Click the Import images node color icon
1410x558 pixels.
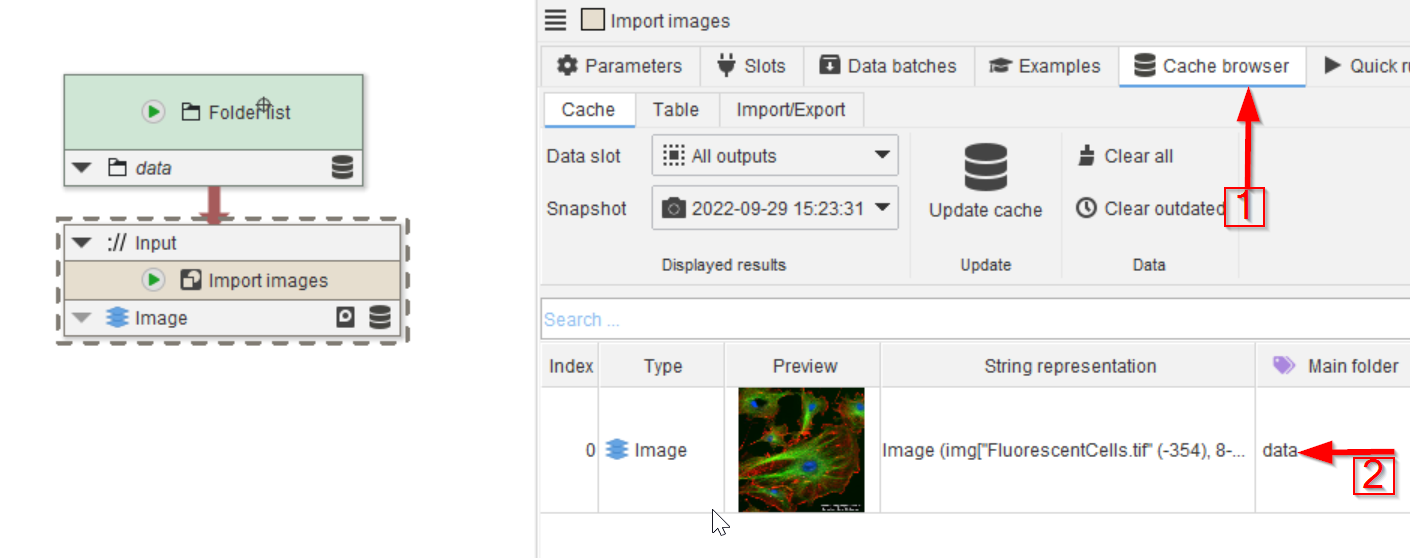(x=593, y=20)
